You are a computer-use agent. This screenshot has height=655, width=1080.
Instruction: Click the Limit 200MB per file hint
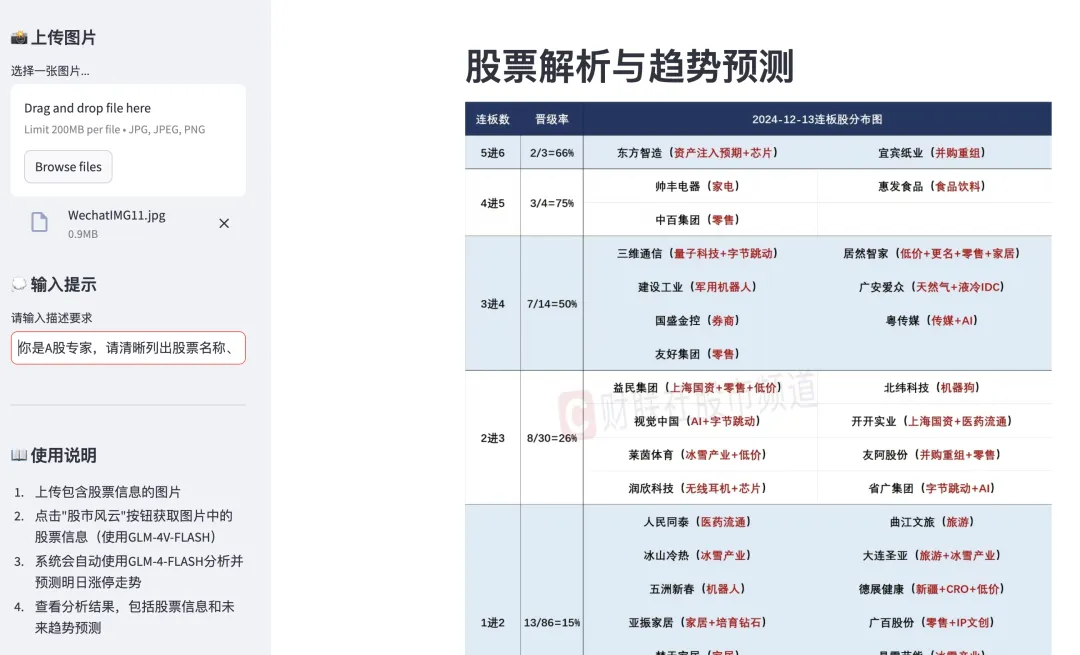coord(114,129)
